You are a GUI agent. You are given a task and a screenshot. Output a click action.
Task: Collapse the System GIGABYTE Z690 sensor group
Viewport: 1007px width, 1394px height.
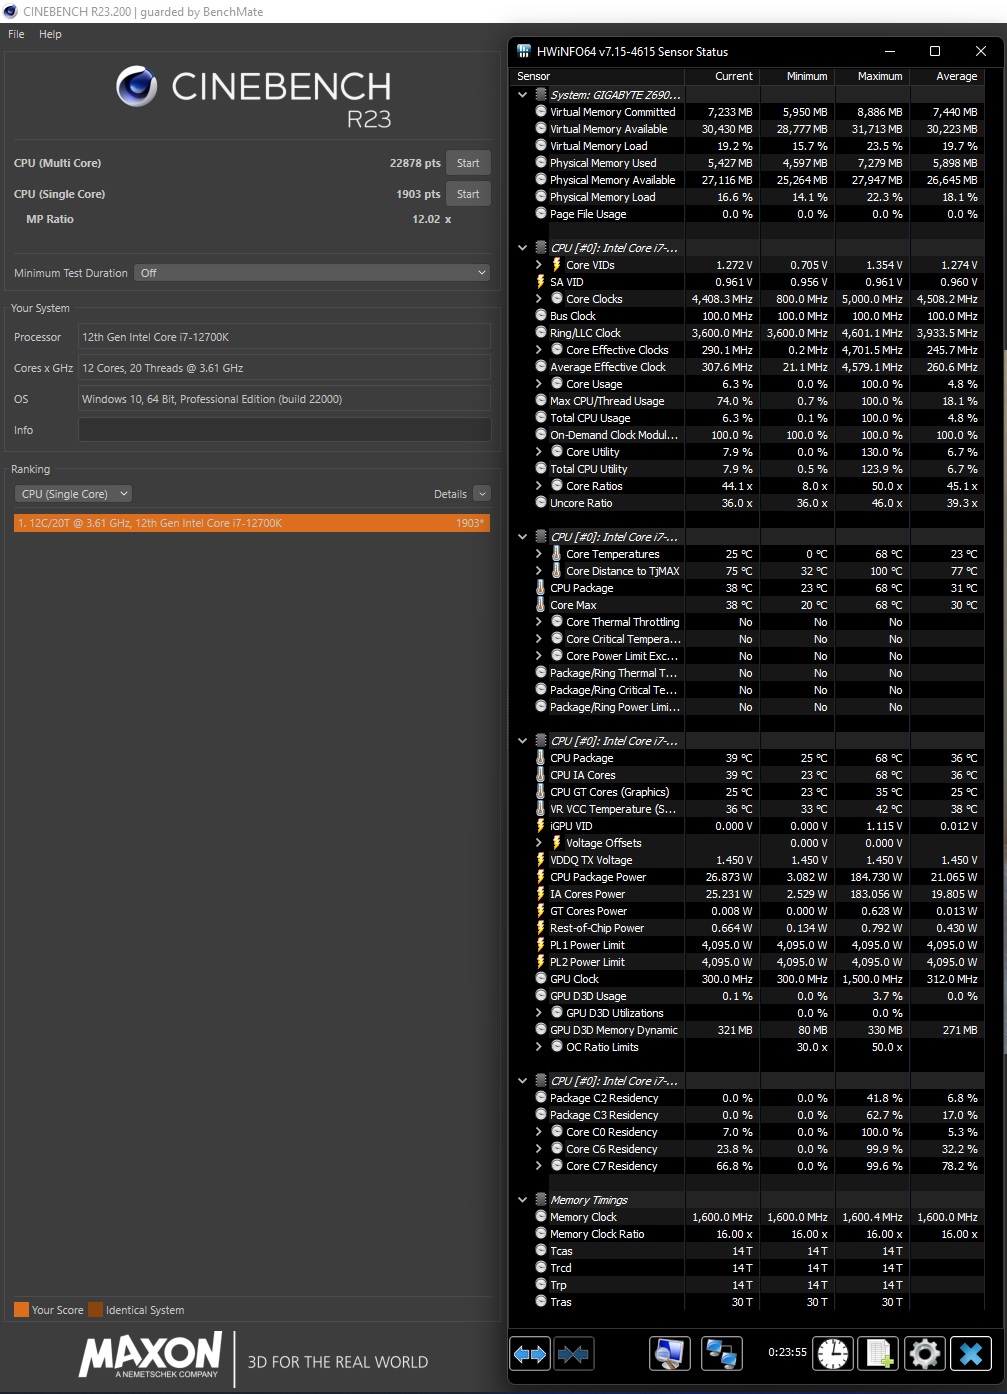[522, 95]
